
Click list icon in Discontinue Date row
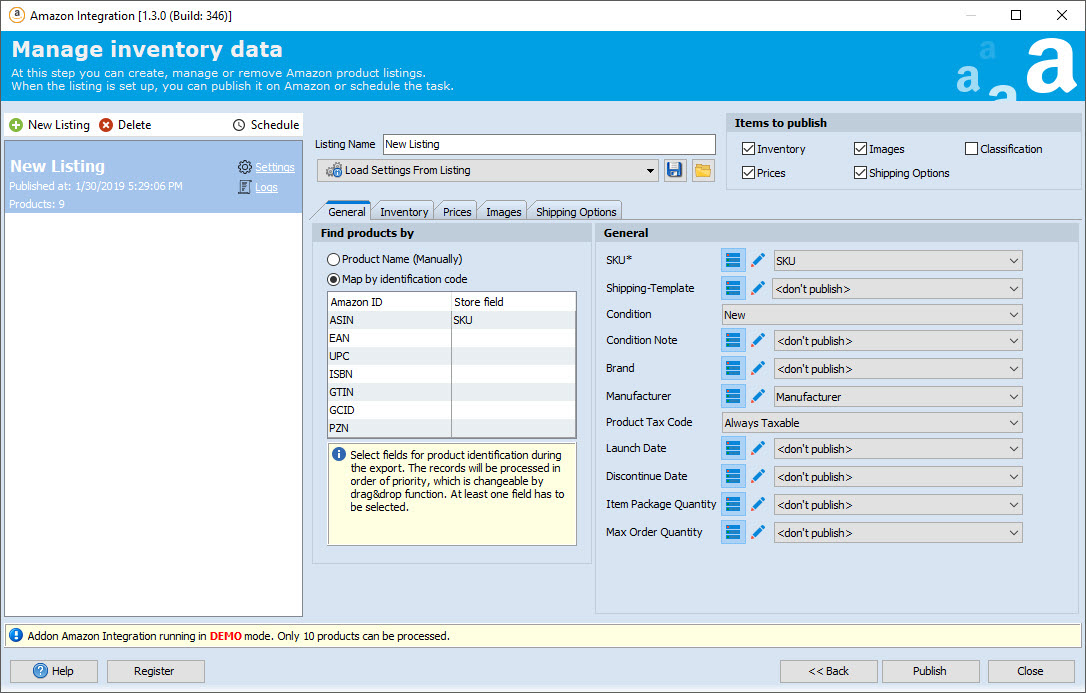click(733, 476)
